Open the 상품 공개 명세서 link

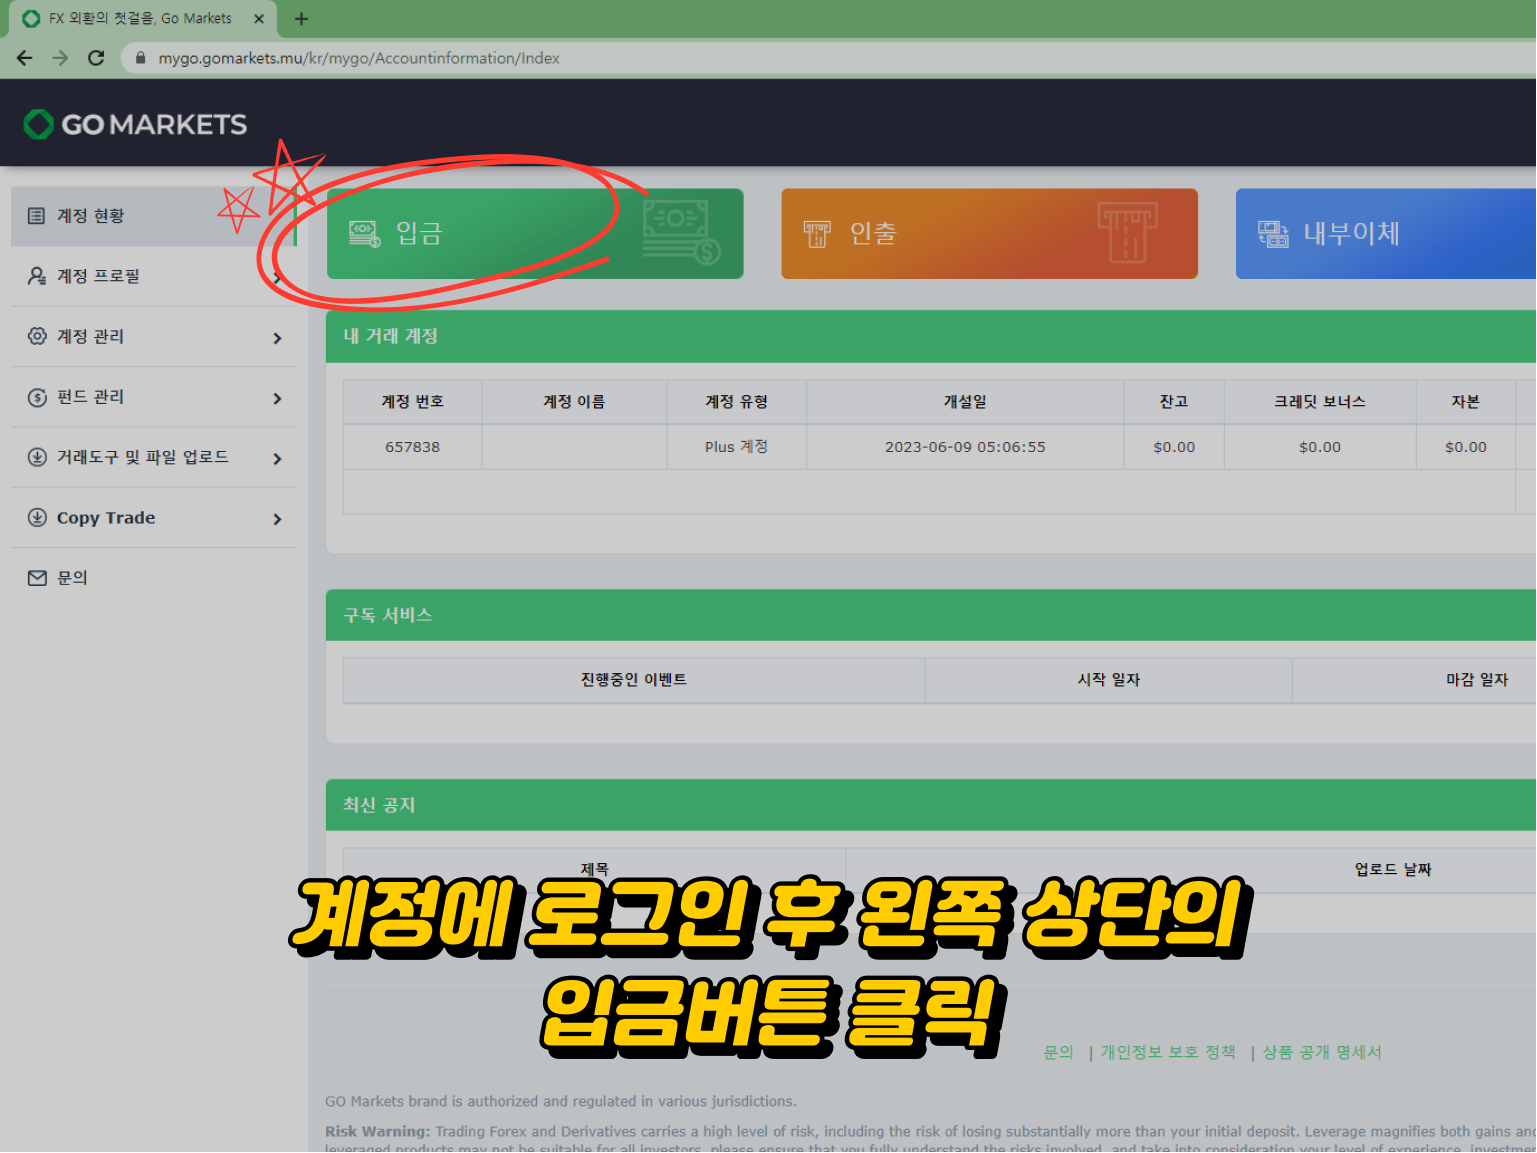[1322, 1053]
